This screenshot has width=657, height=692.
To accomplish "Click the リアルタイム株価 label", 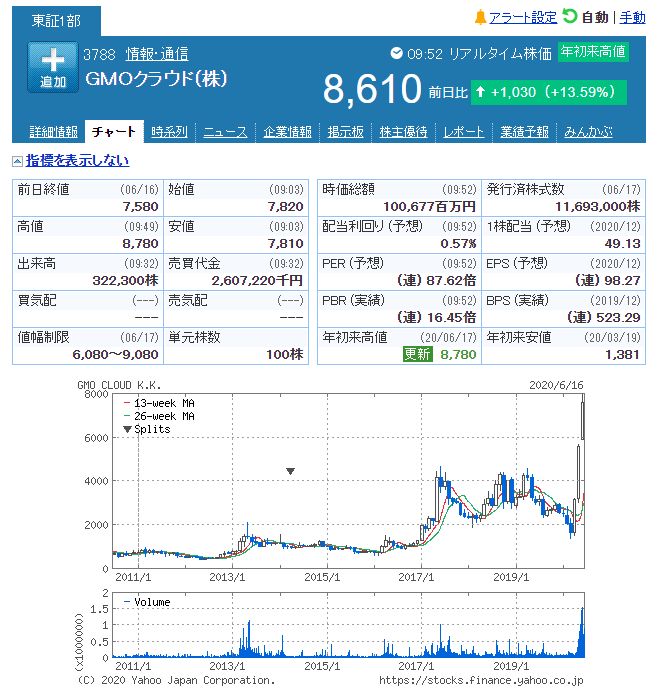I will [500, 54].
